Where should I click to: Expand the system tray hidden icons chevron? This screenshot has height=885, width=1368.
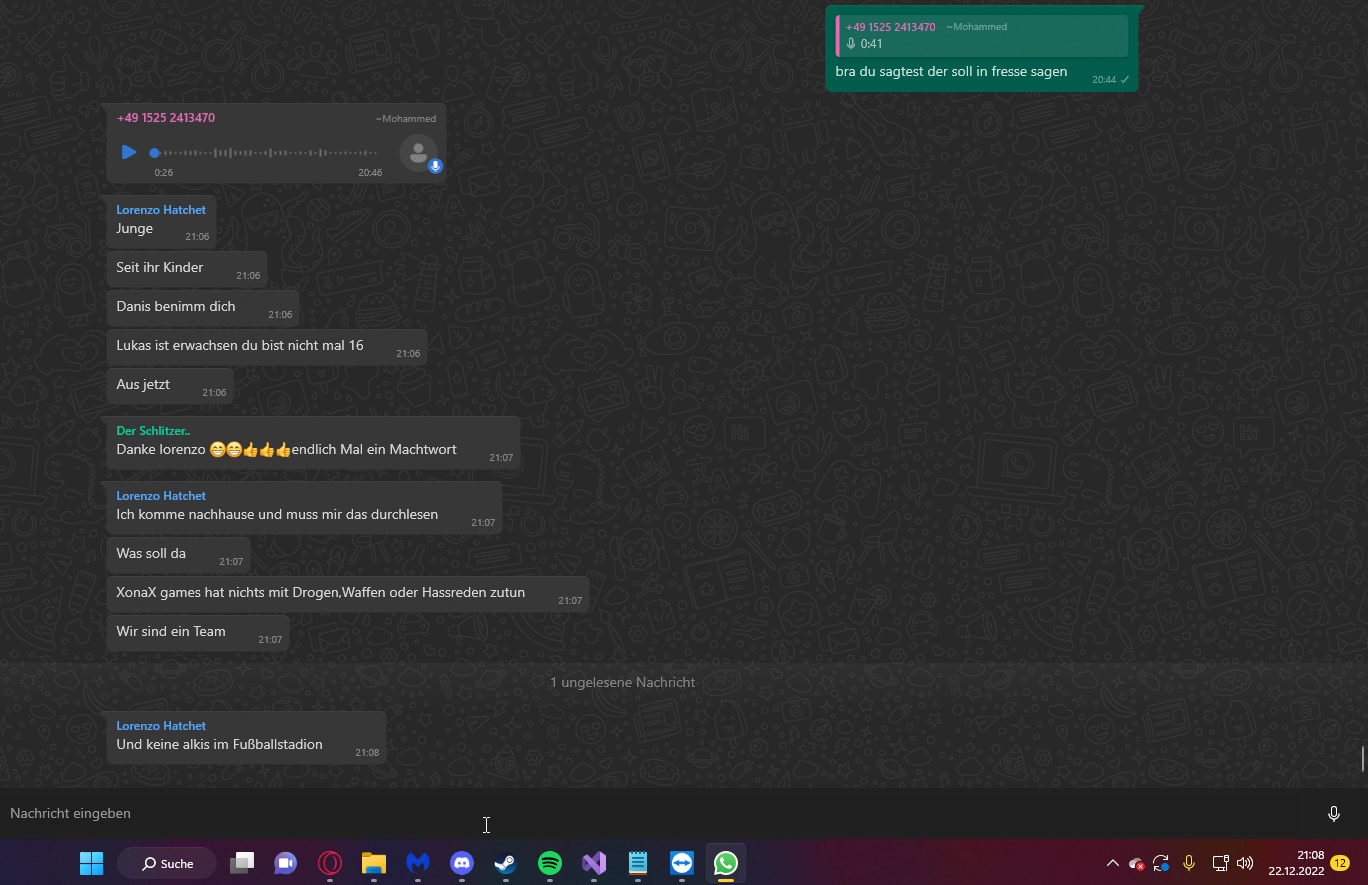(x=1112, y=863)
